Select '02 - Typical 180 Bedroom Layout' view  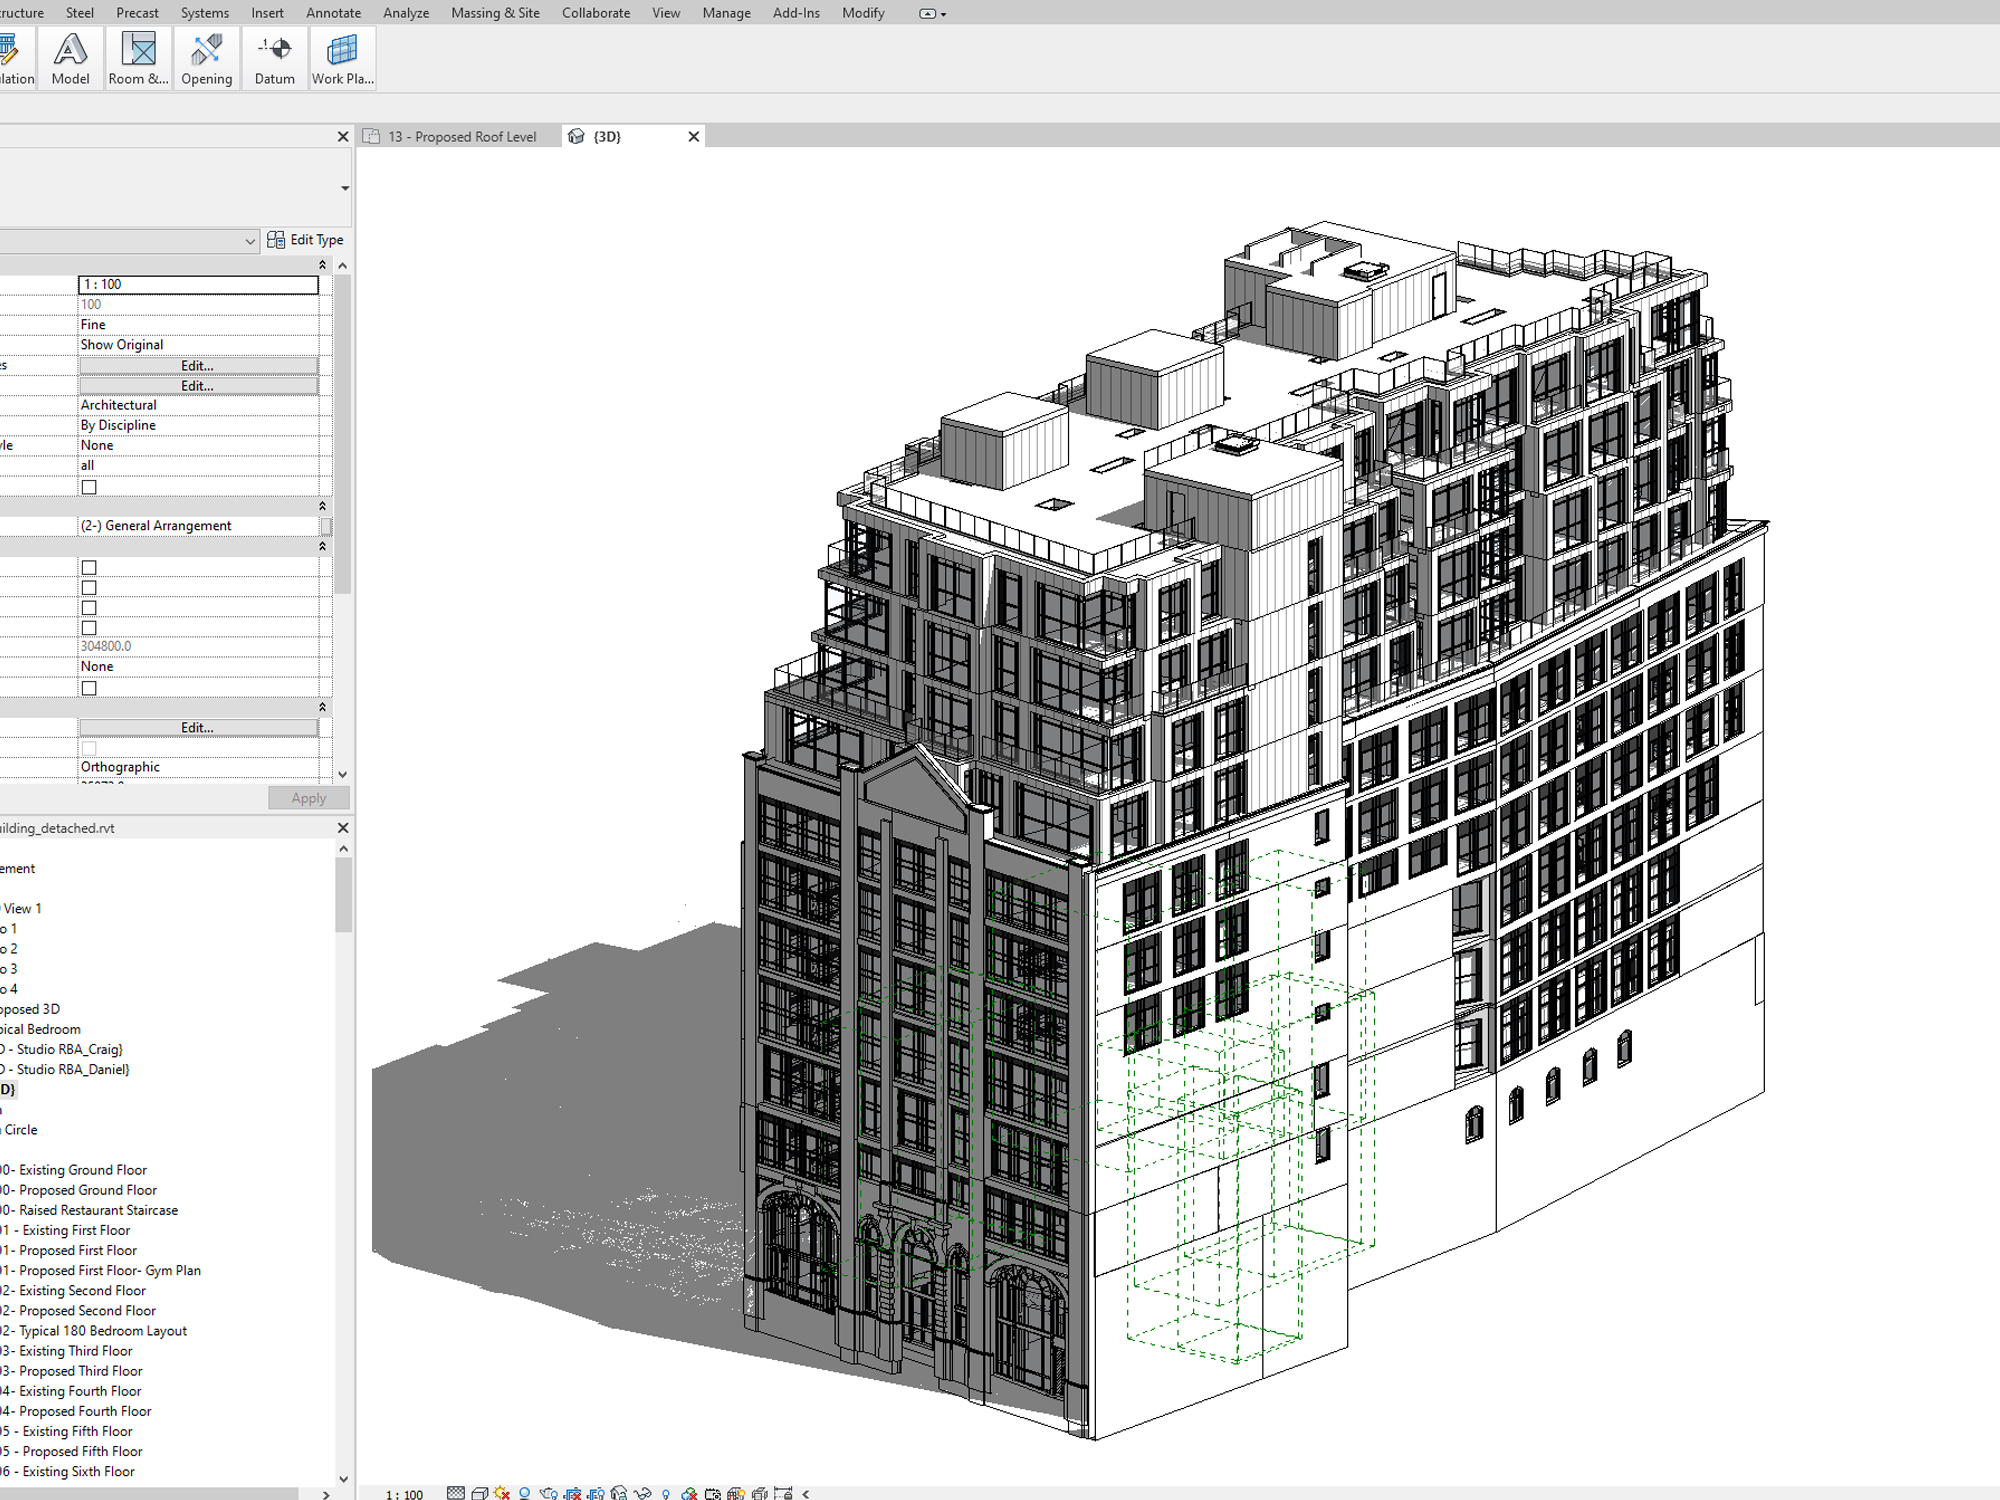(94, 1330)
